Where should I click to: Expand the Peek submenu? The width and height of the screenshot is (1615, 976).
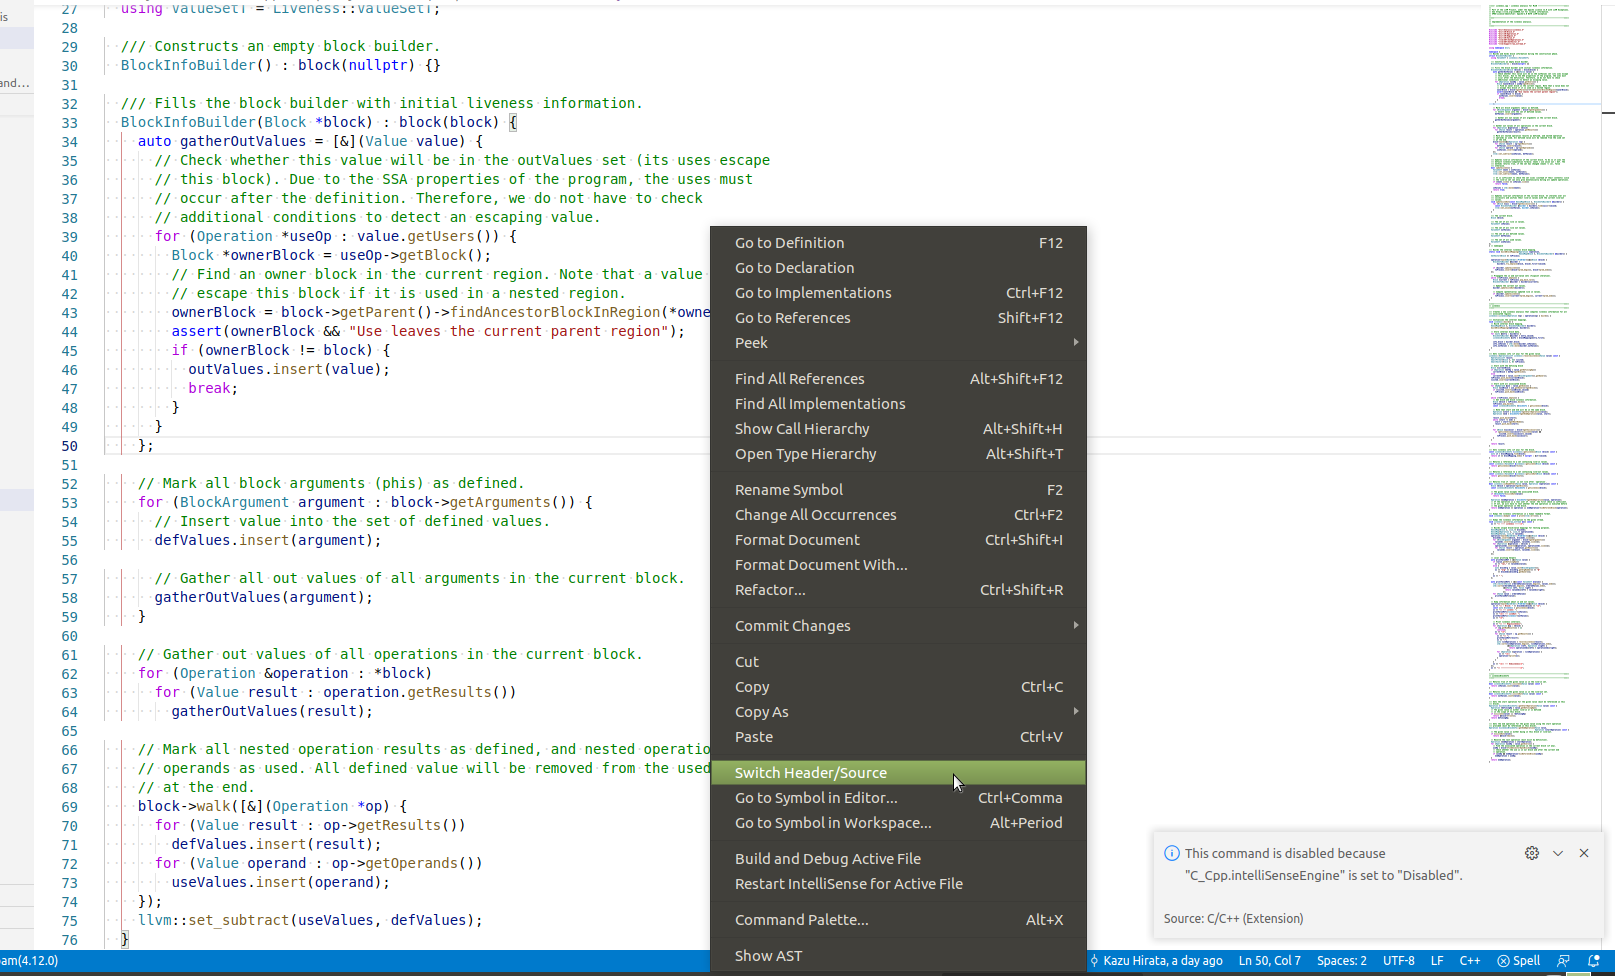898,343
